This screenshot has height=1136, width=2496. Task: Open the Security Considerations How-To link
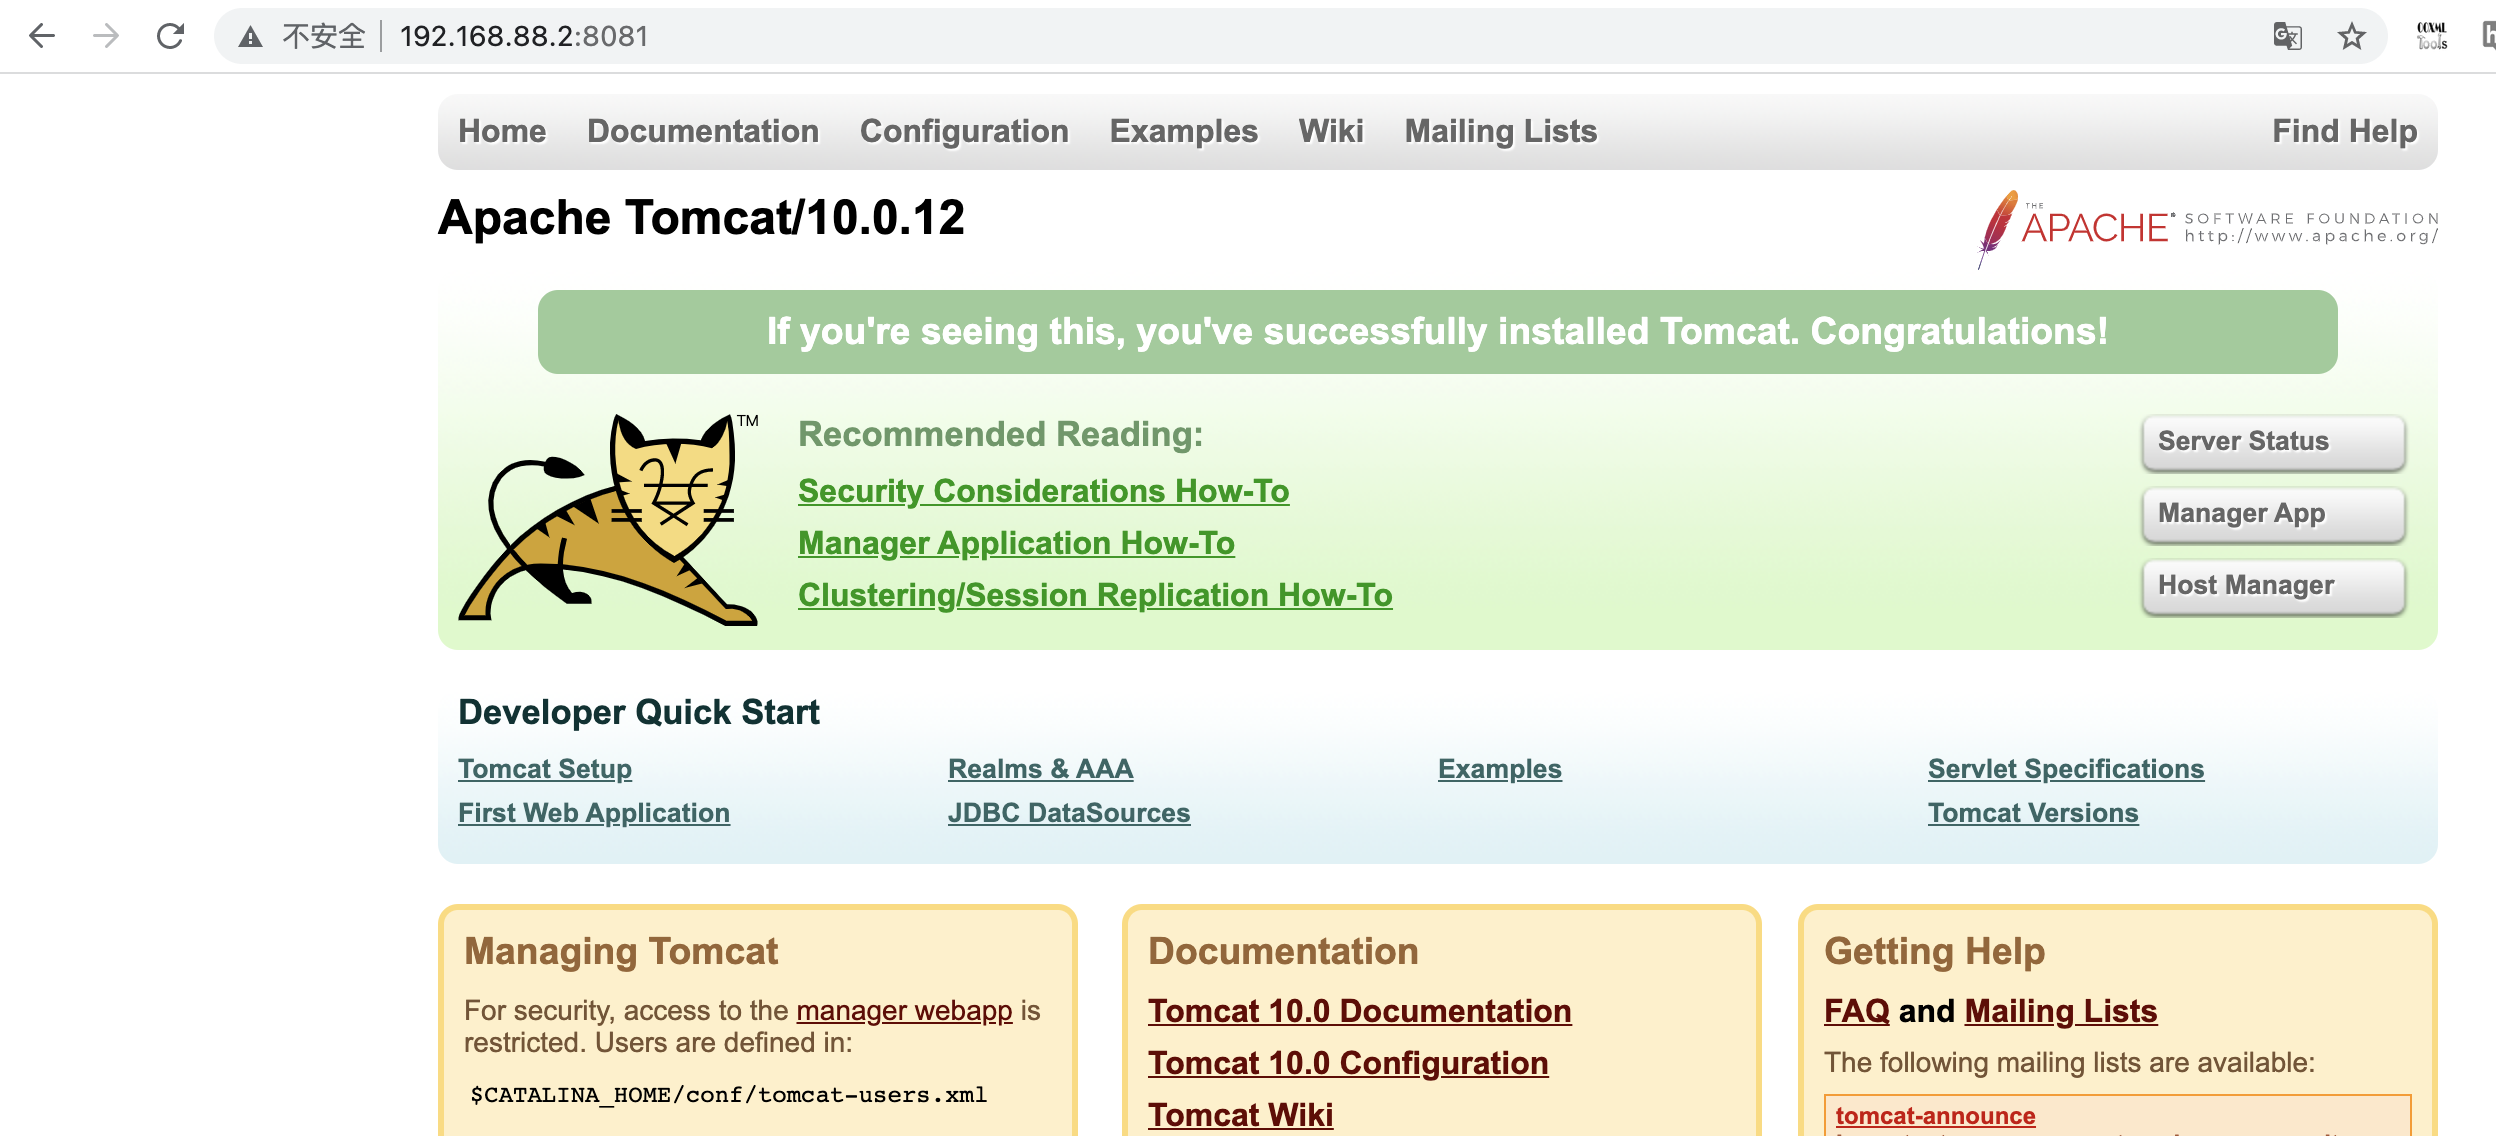tap(1043, 491)
